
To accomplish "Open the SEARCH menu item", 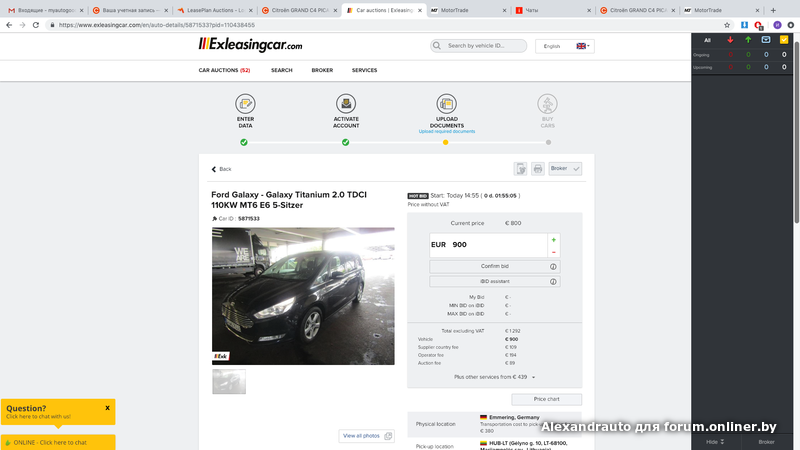I will click(x=282, y=70).
